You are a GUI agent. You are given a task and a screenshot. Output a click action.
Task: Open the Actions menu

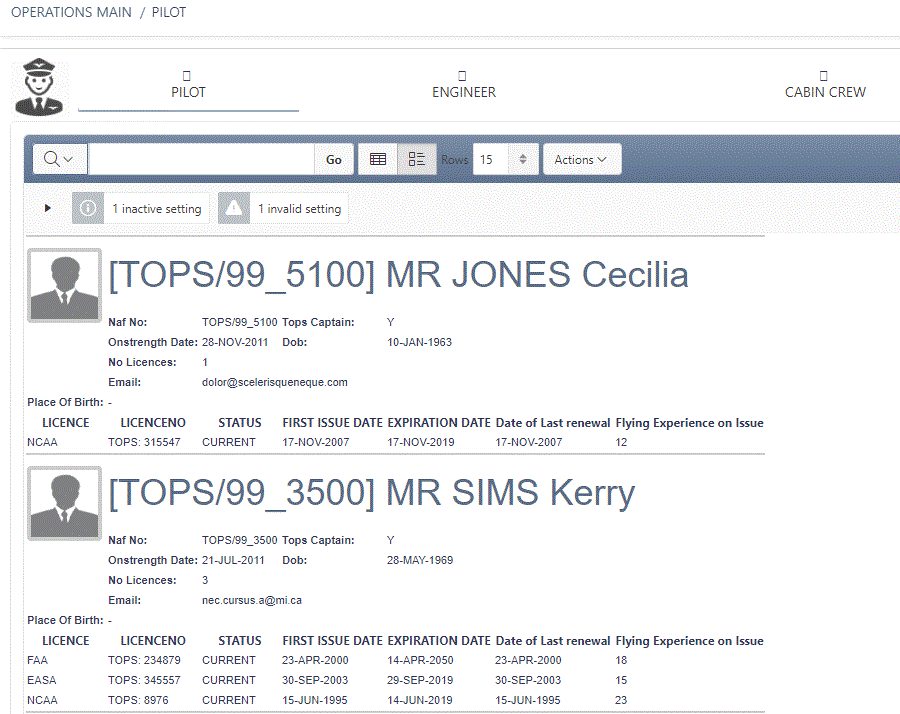point(581,160)
